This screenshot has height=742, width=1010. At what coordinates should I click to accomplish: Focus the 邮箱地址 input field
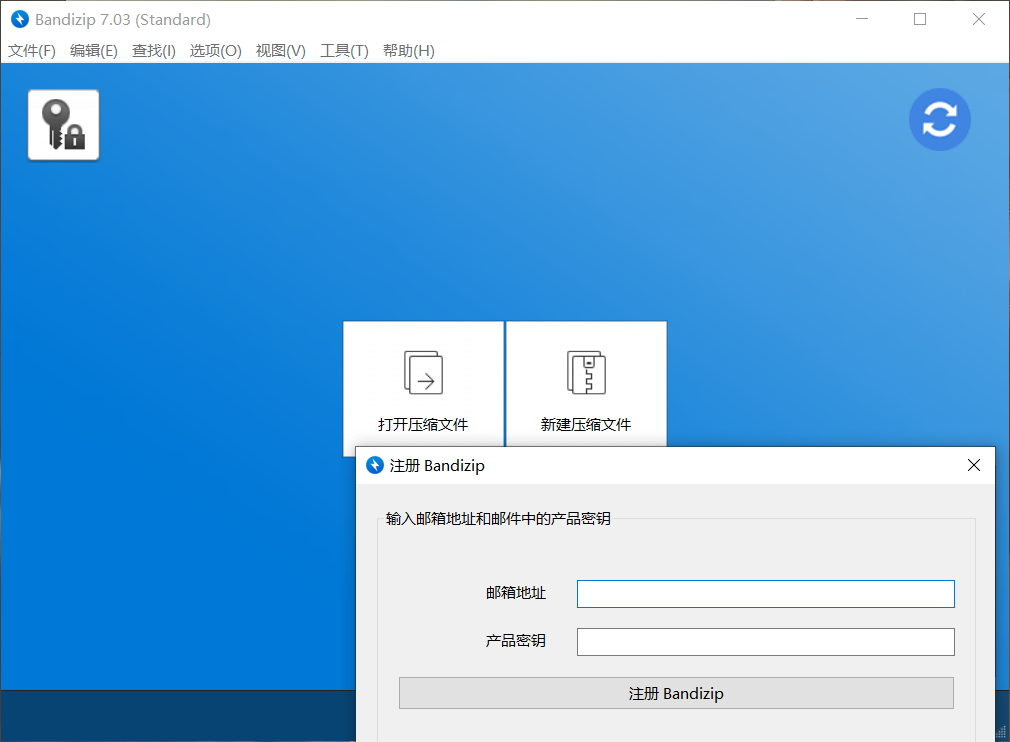(766, 594)
